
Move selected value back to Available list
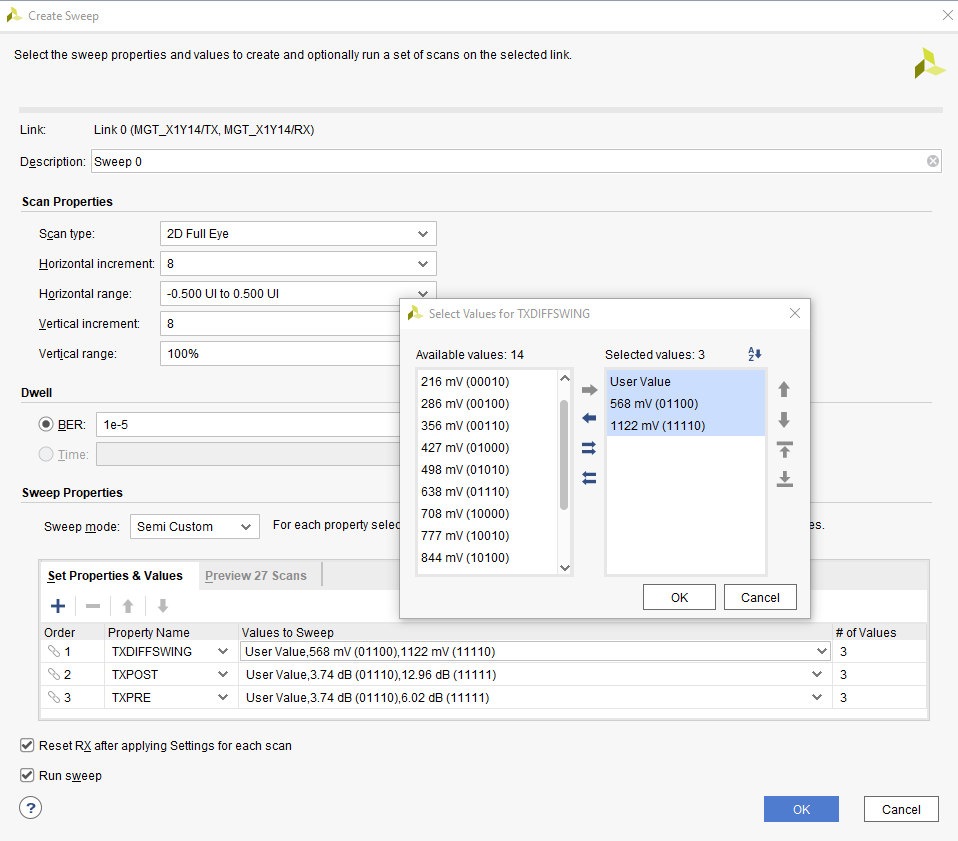tap(589, 419)
